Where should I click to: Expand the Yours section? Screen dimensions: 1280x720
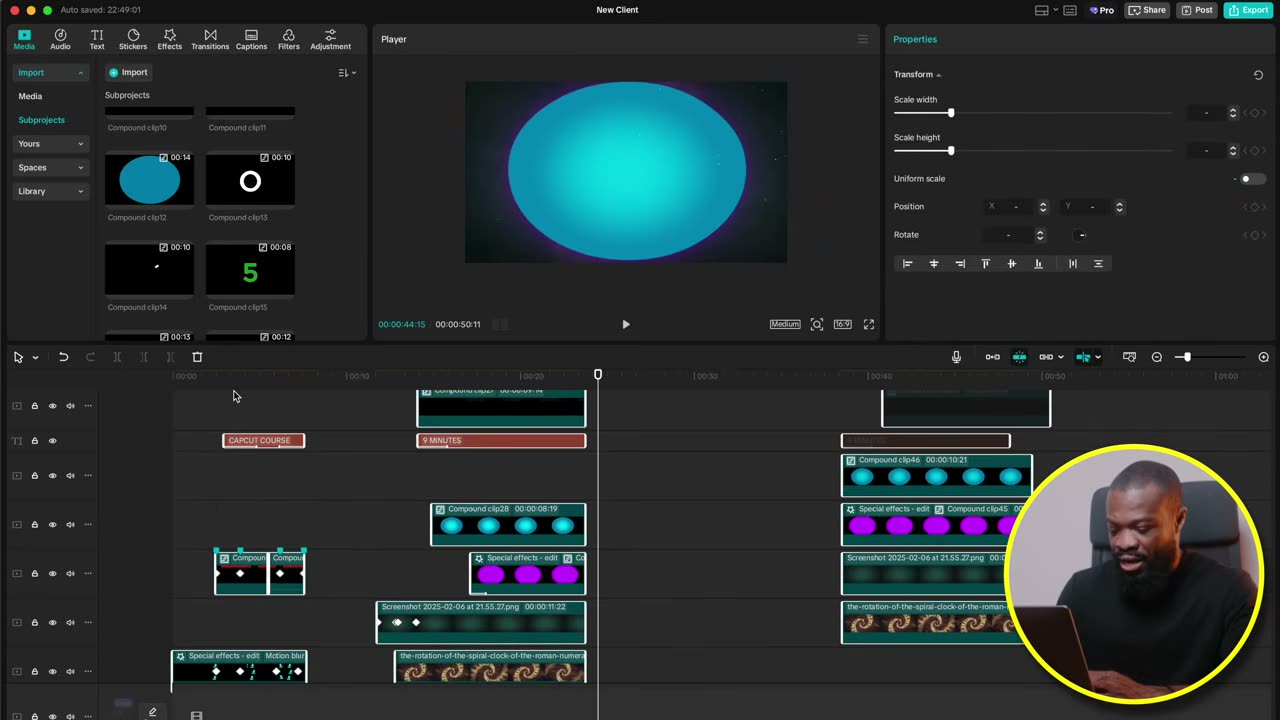click(x=50, y=144)
